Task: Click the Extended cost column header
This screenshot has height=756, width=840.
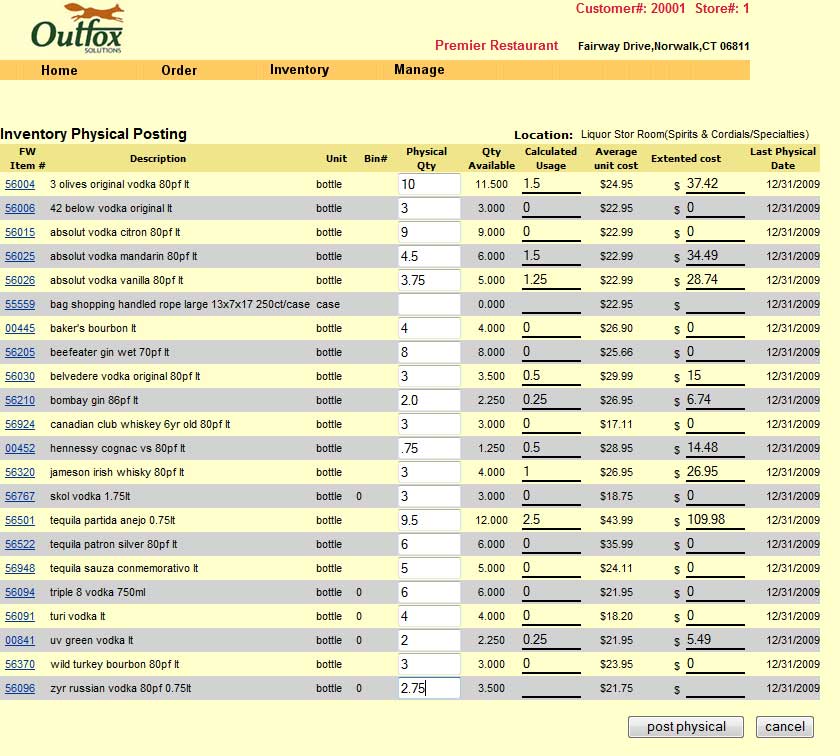Action: coord(686,158)
